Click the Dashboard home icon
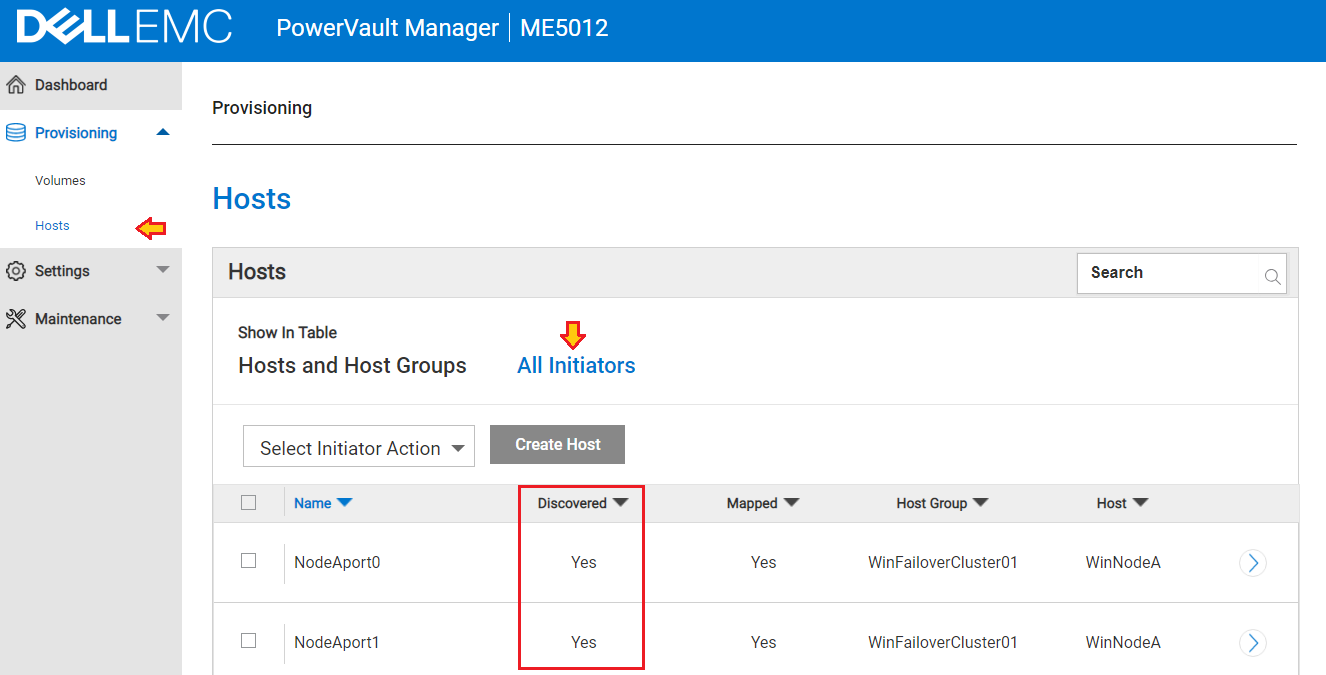 pyautogui.click(x=16, y=84)
